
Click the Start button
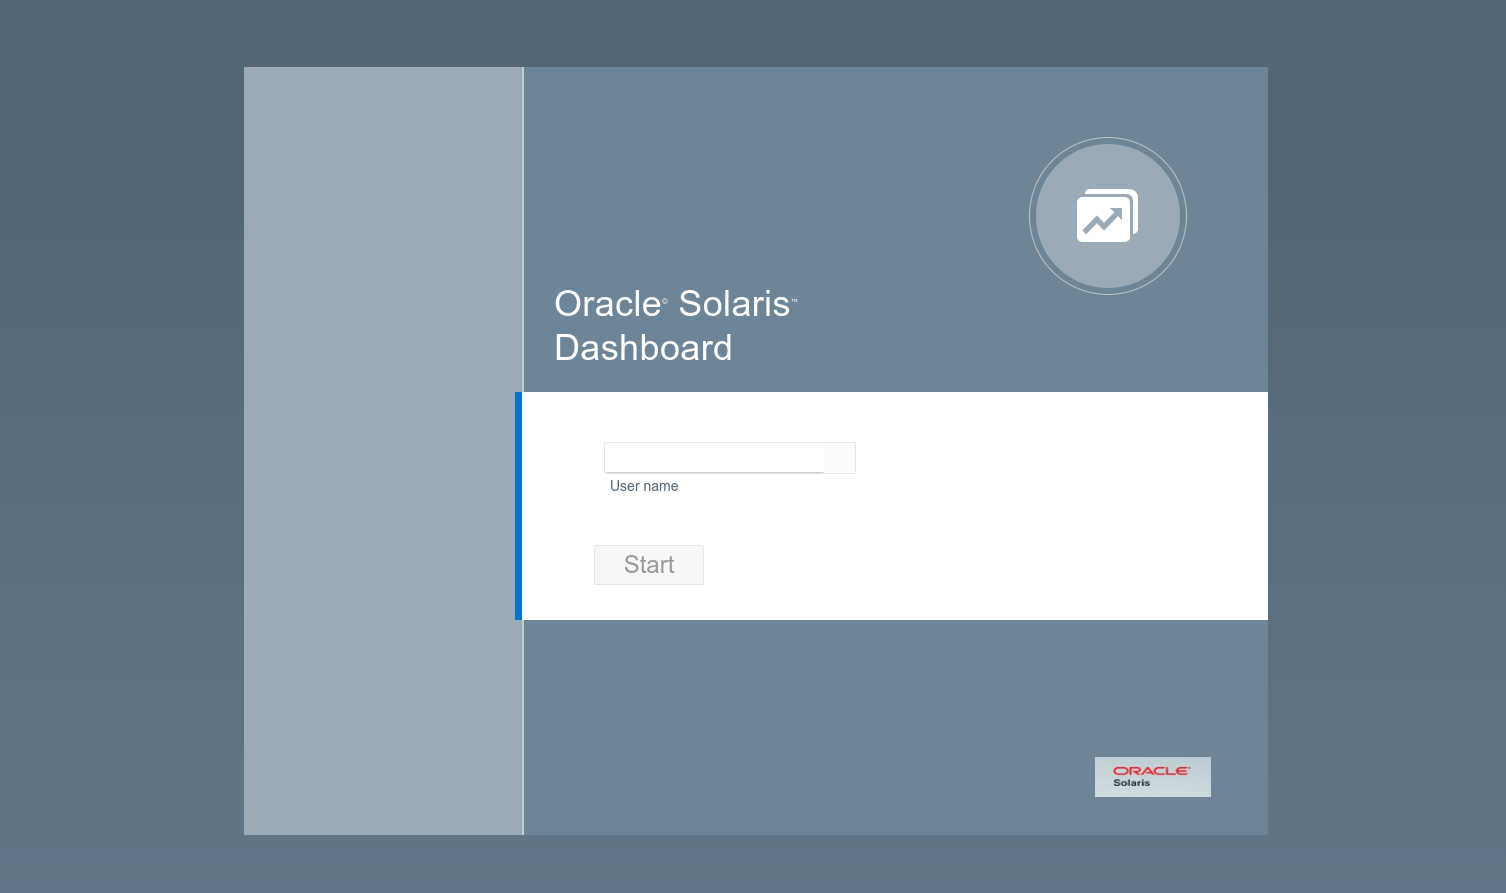pyautogui.click(x=649, y=565)
